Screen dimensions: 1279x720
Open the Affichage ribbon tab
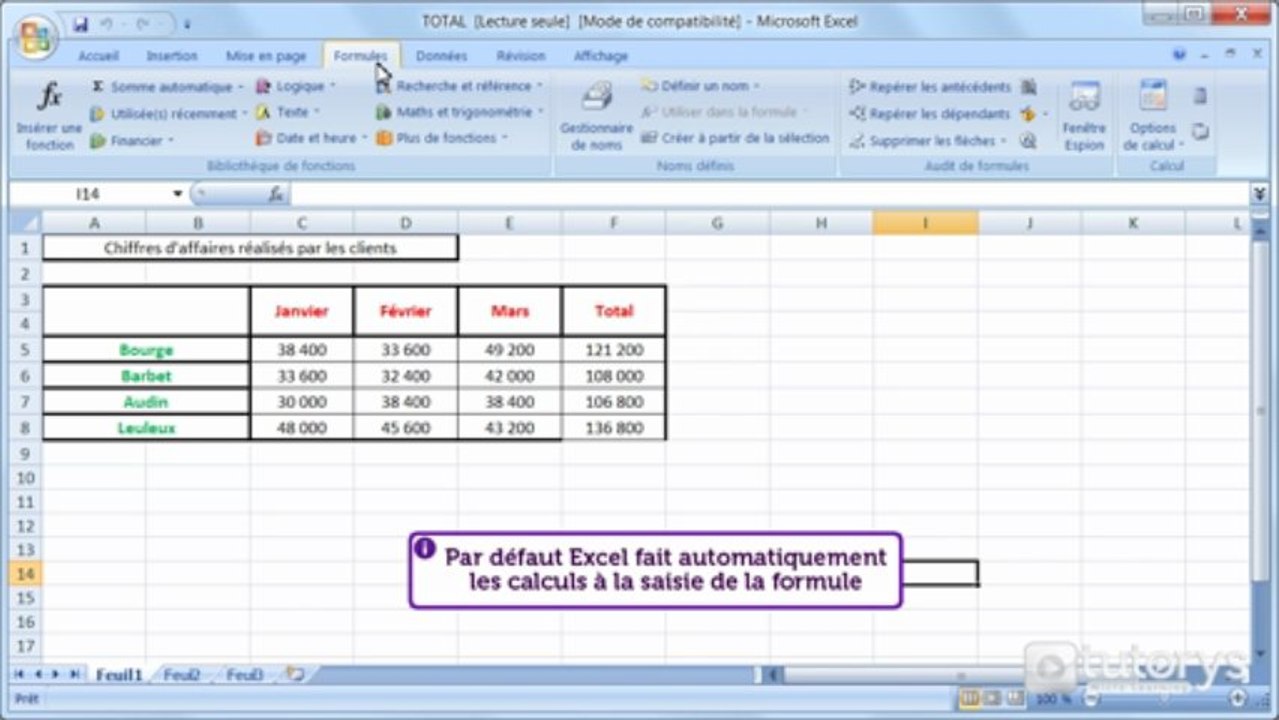point(601,56)
